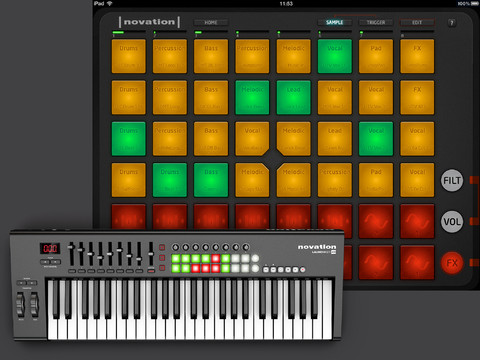Open the help question mark icon
Viewport: 480px width, 360px height.
pyautogui.click(x=452, y=23)
